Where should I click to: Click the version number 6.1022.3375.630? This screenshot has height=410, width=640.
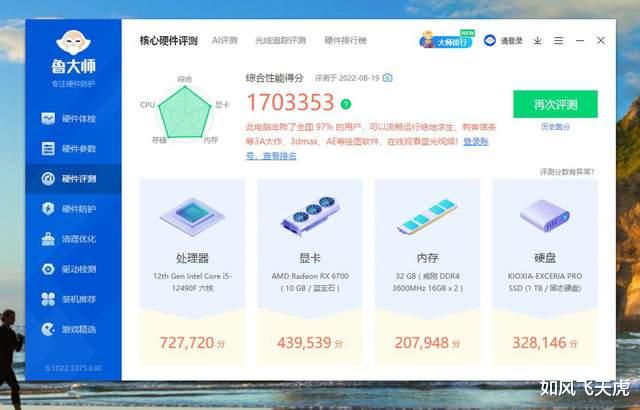[x=73, y=368]
